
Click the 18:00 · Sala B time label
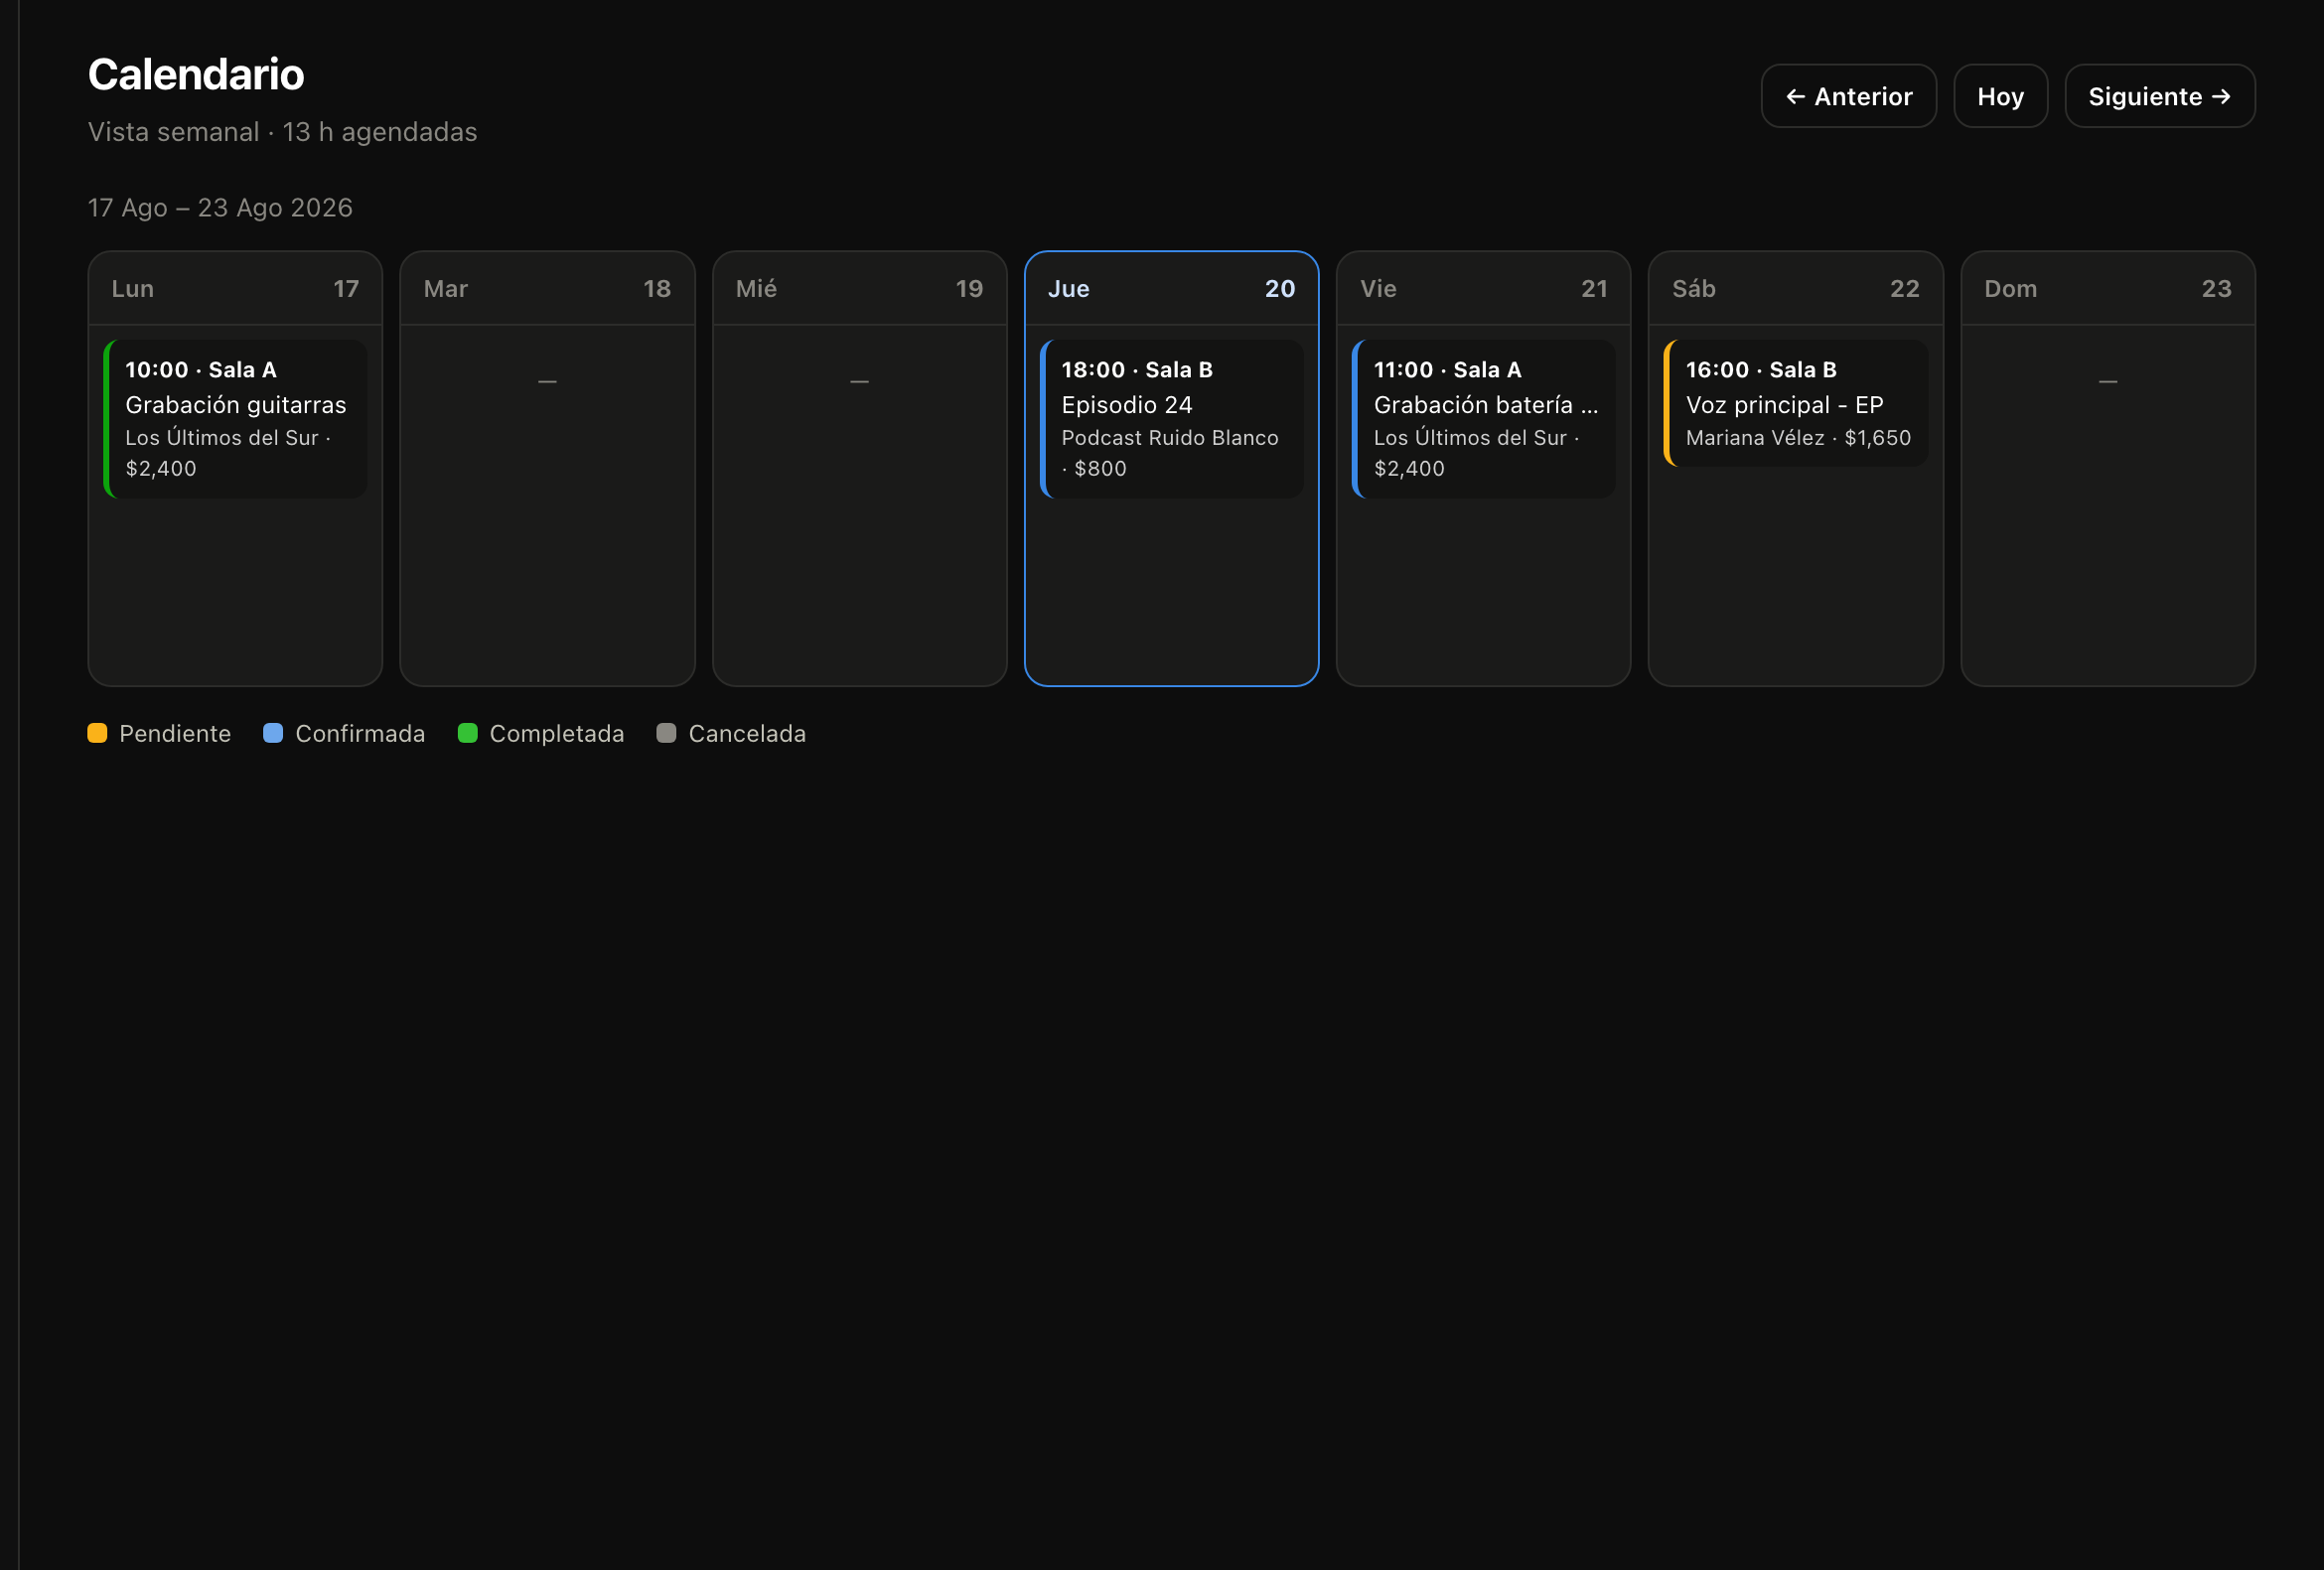[x=1136, y=369]
